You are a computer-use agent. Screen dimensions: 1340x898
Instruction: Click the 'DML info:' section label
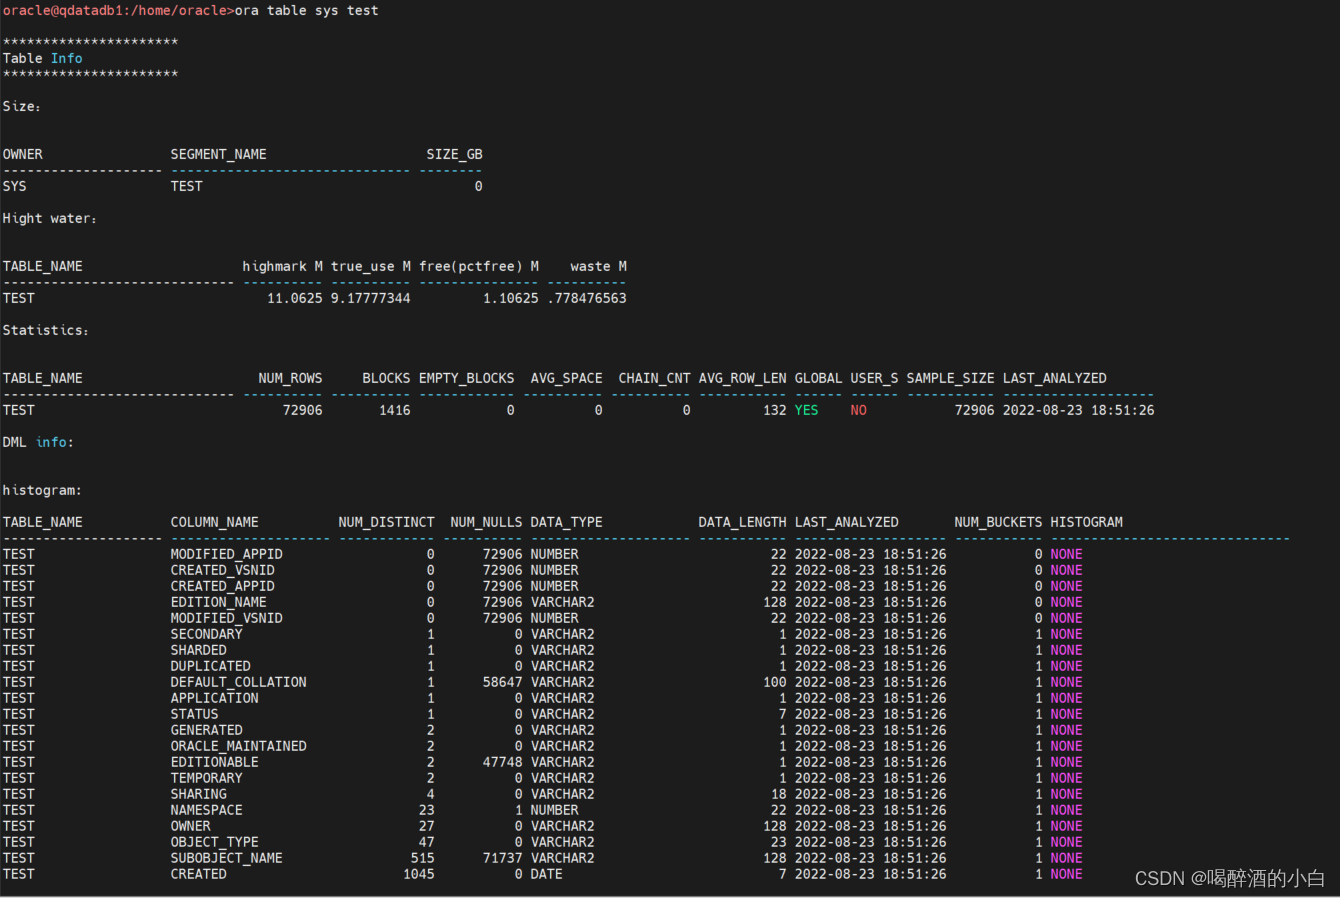(38, 442)
